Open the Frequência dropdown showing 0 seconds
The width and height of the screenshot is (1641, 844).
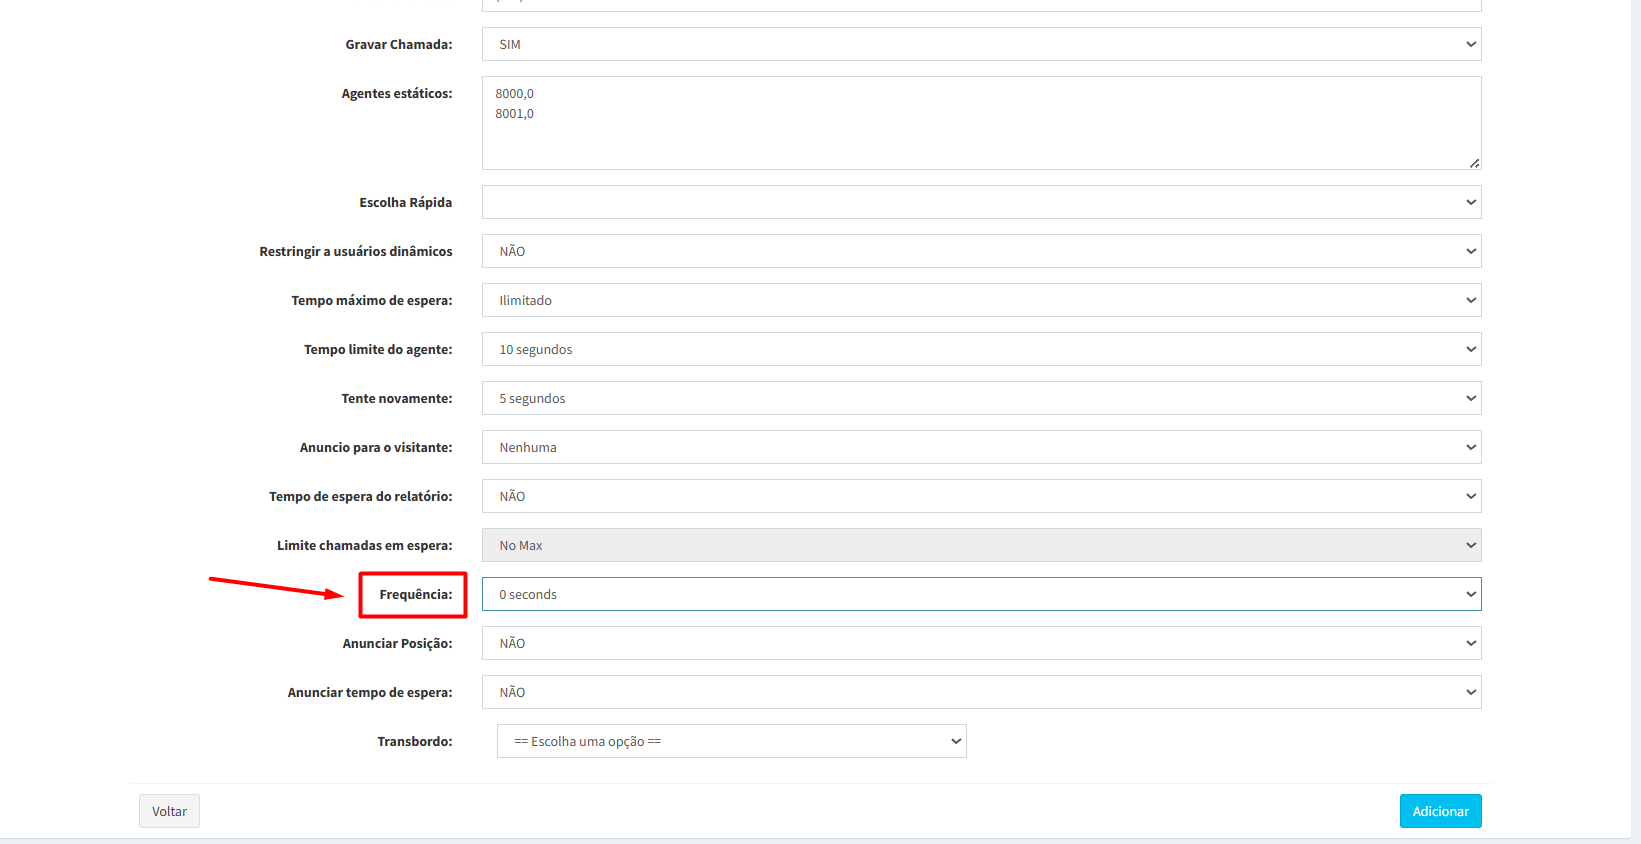[x=980, y=594]
